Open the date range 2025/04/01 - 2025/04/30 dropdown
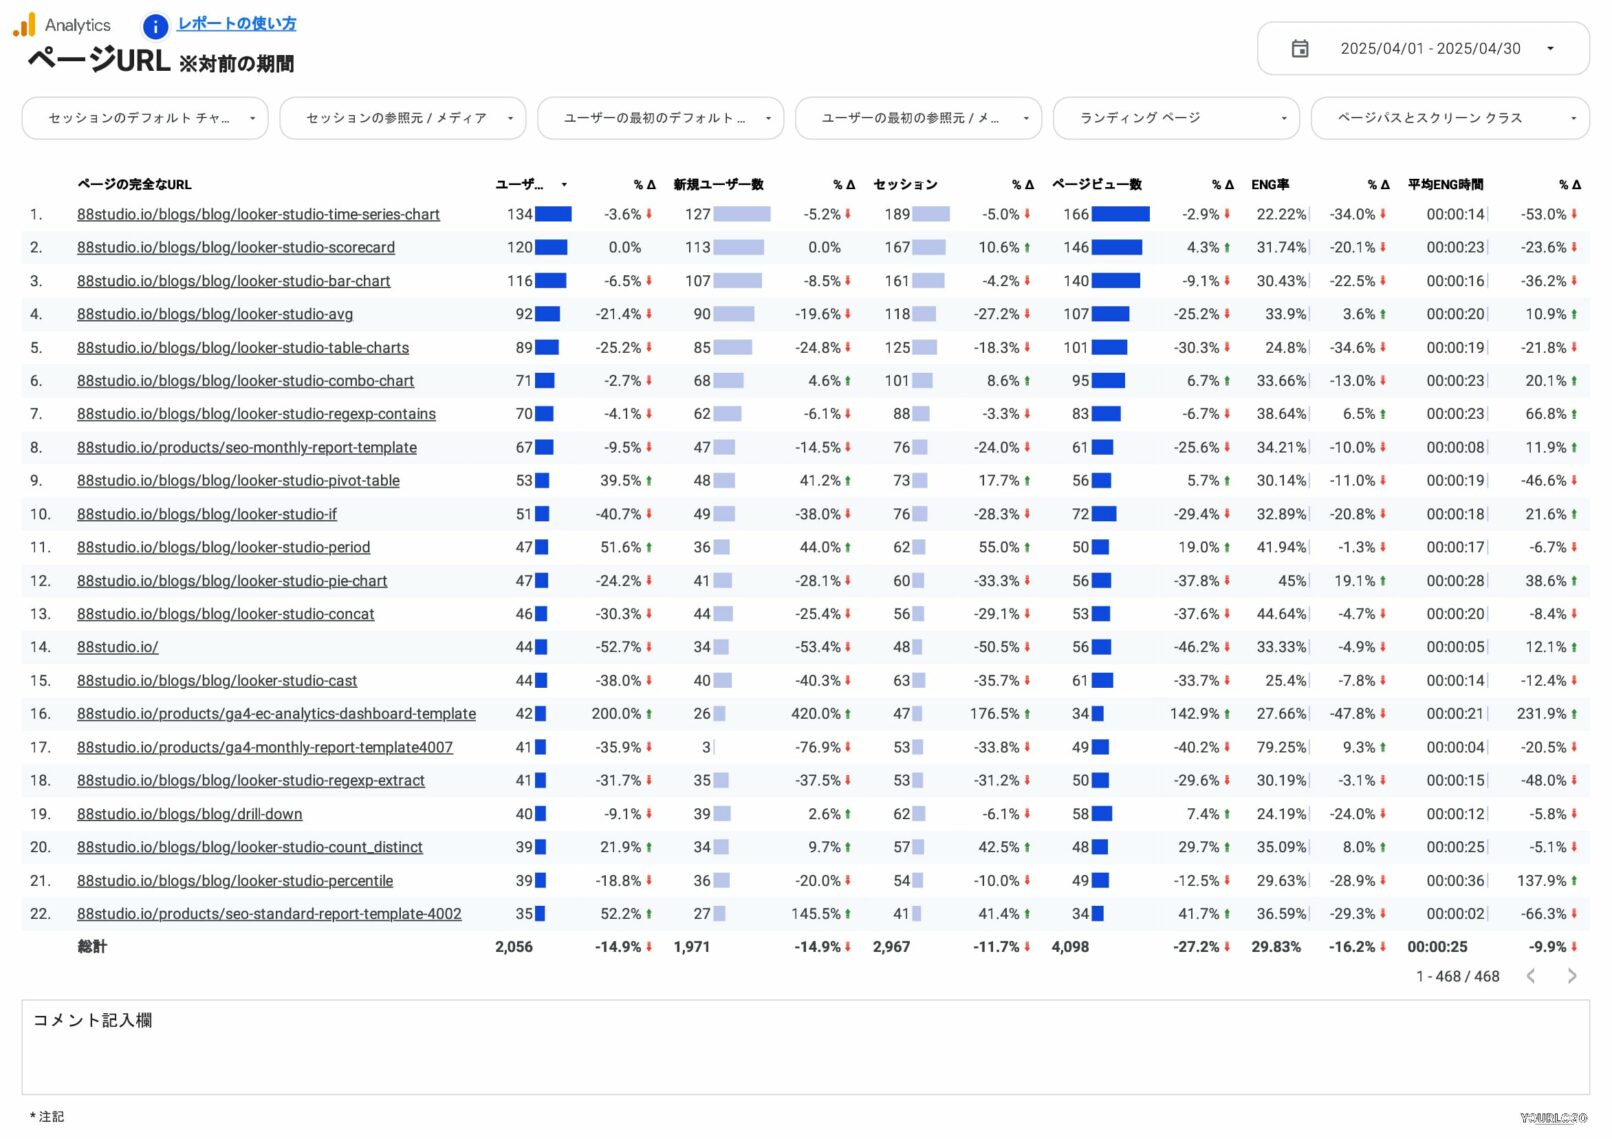This screenshot has width=1612, height=1139. (1429, 48)
